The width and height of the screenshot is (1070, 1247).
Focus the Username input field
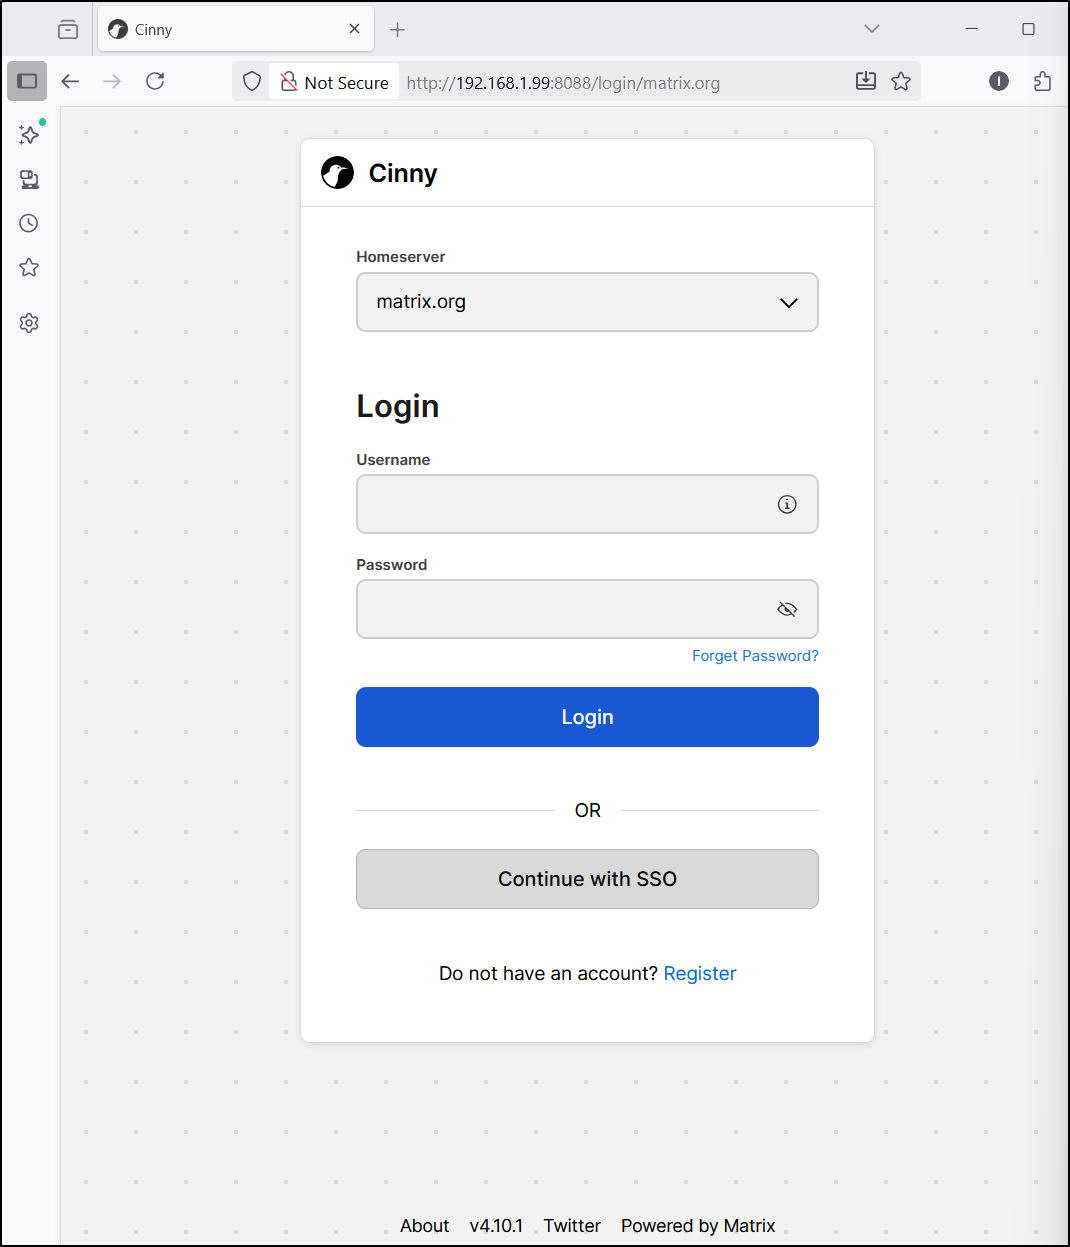(565, 504)
